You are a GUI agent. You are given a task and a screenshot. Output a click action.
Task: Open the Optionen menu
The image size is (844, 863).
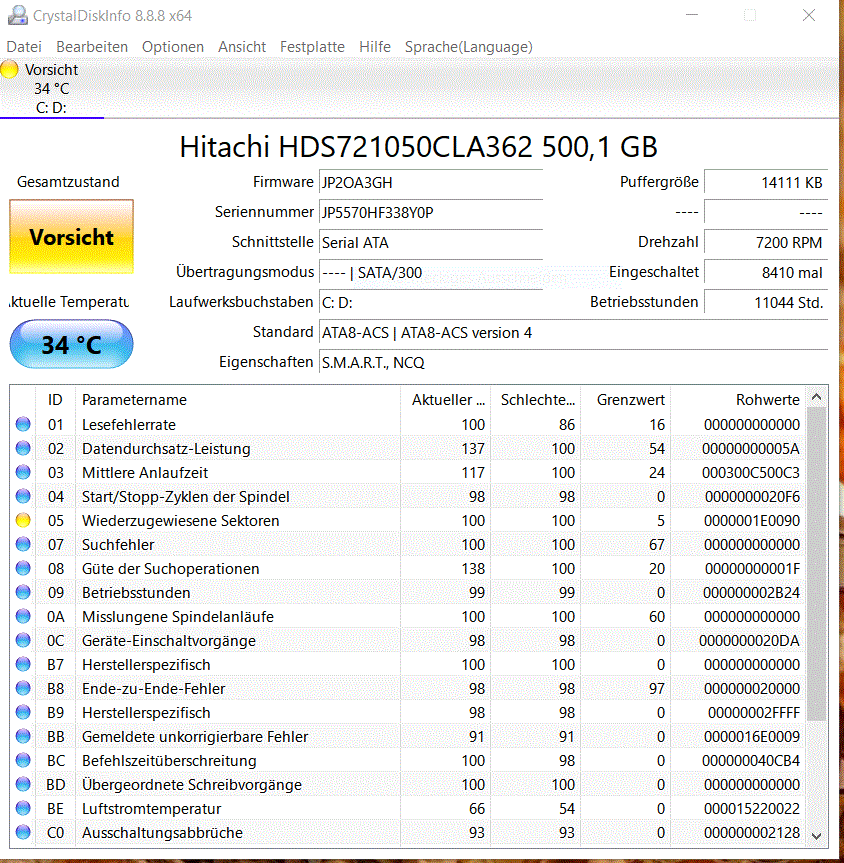[x=173, y=47]
